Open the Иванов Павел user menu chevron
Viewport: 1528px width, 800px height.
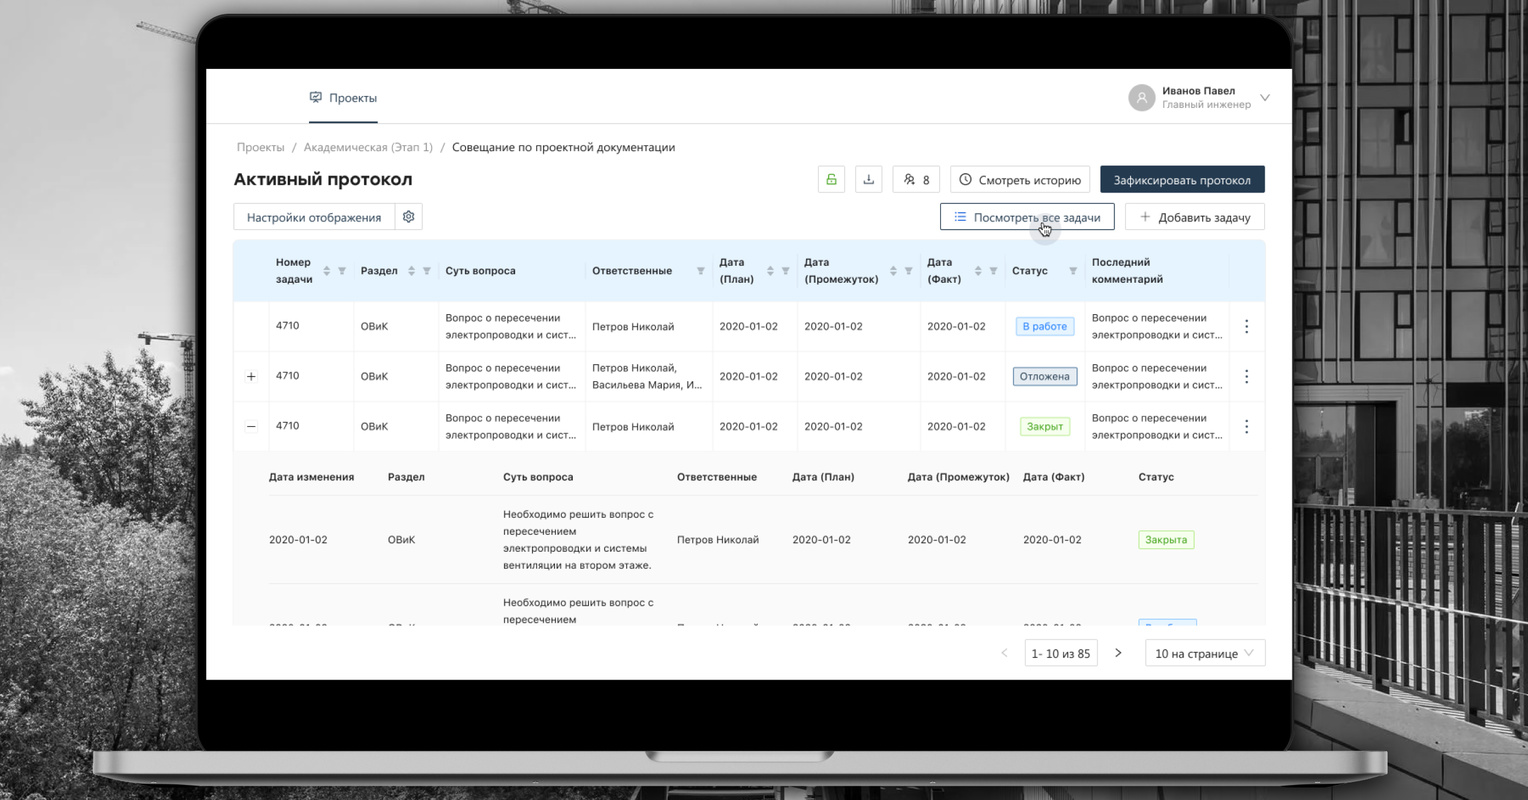tap(1265, 98)
